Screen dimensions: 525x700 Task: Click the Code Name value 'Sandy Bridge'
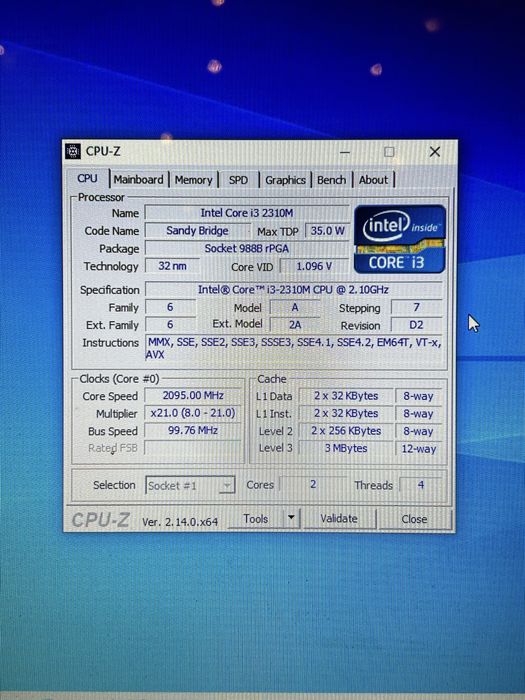pyautogui.click(x=197, y=231)
